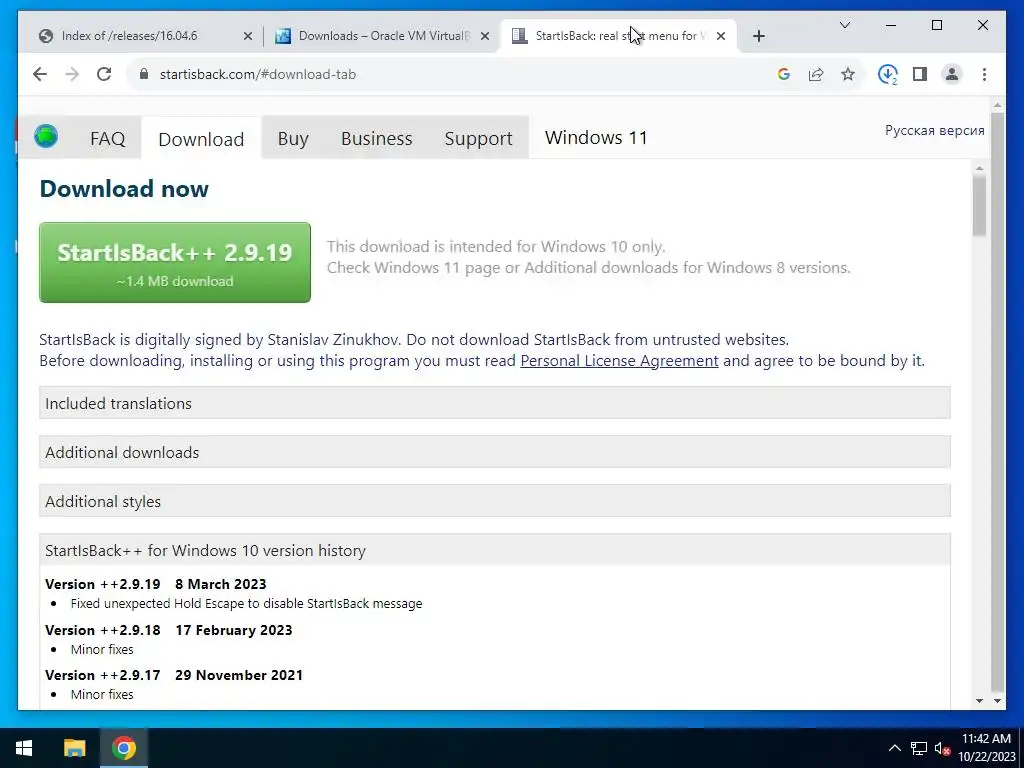Screen dimensions: 1024x768
Task: Open the Buy tab
Action: [x=293, y=138]
